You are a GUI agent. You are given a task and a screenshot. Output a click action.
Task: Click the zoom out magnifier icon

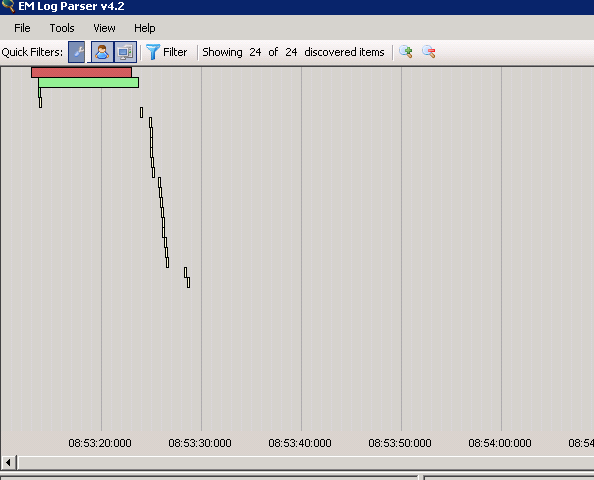click(428, 52)
